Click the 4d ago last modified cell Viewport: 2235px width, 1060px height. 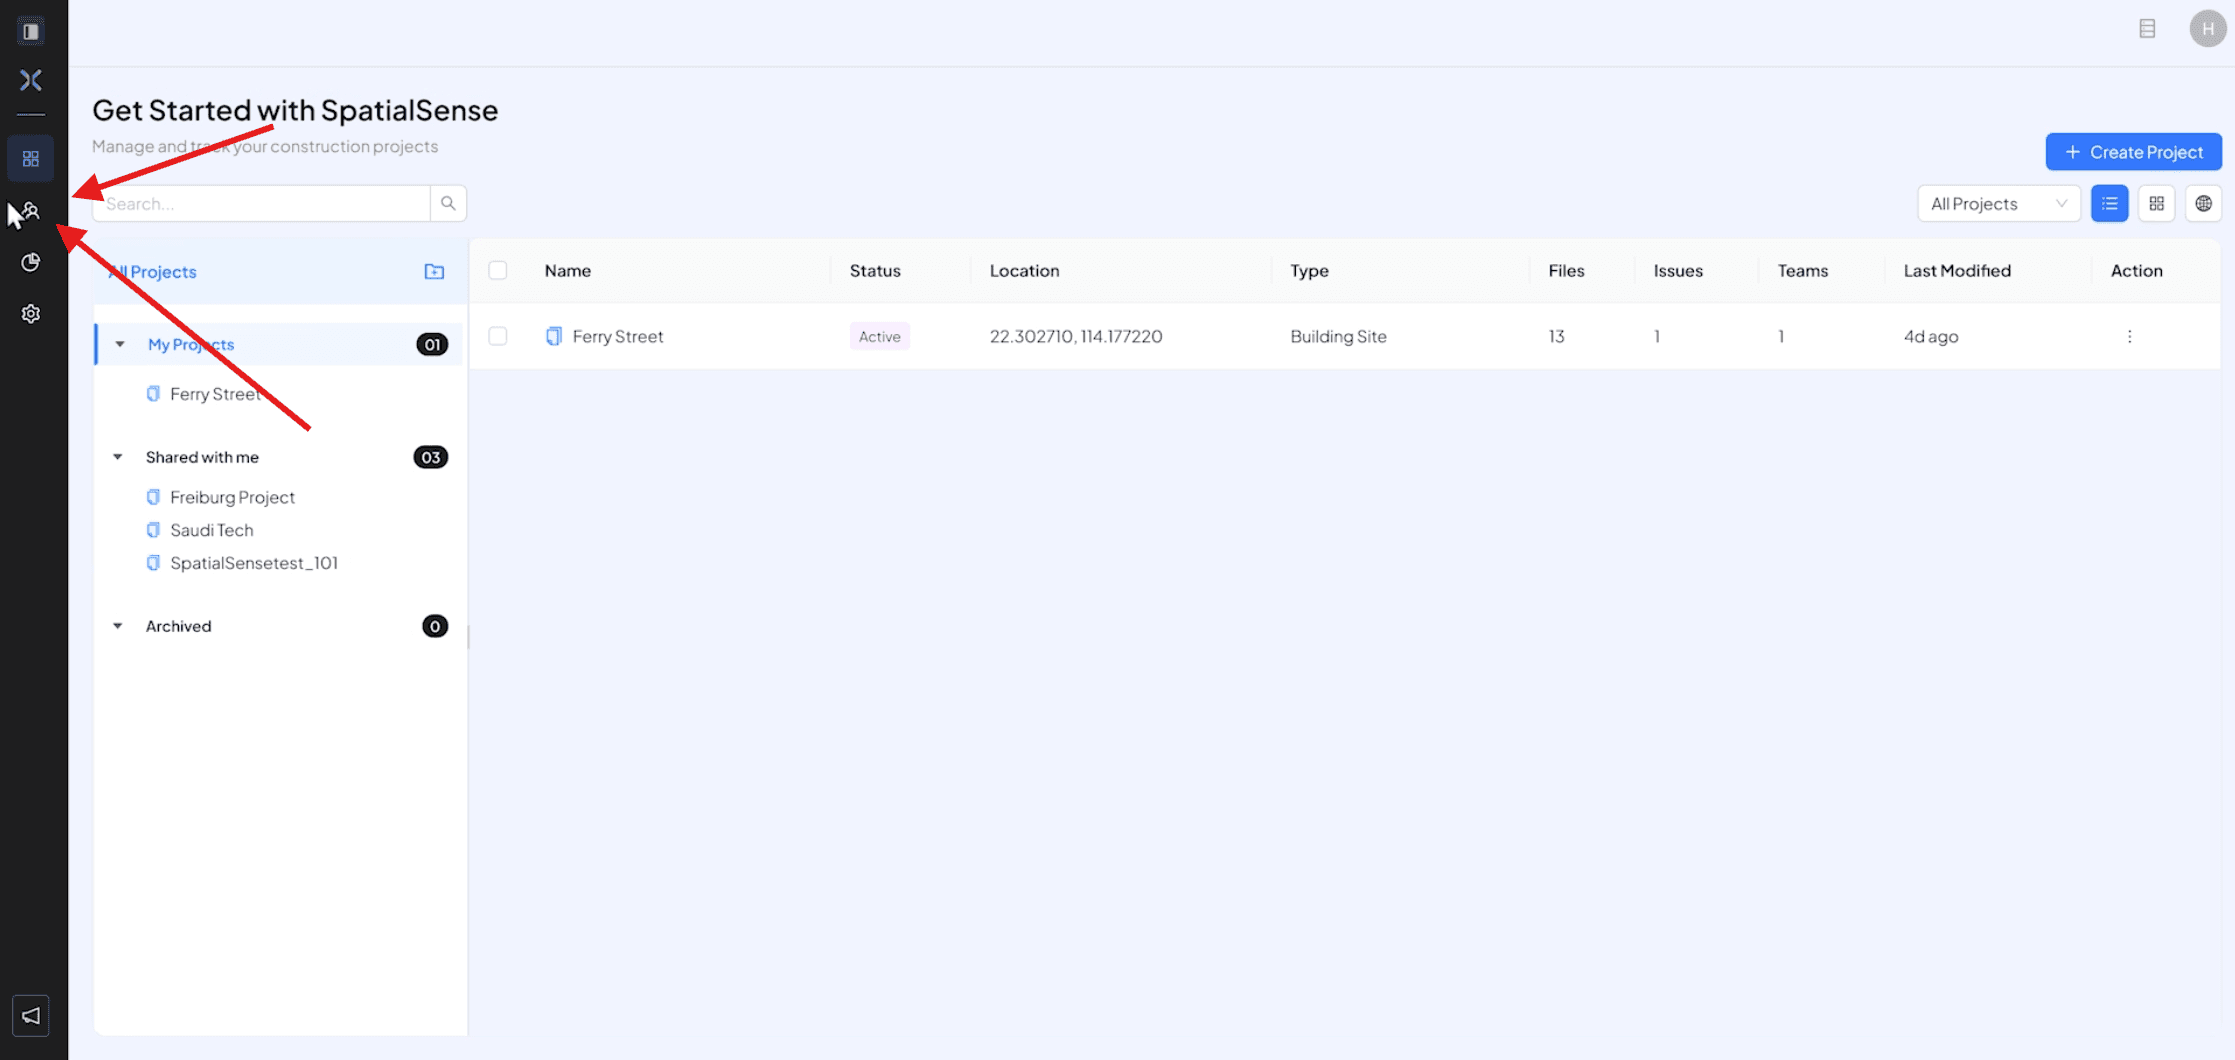tap(1930, 336)
